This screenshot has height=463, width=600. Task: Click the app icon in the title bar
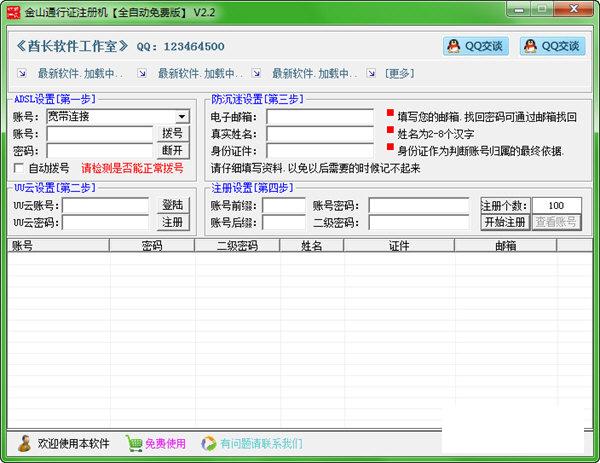(x=14, y=10)
